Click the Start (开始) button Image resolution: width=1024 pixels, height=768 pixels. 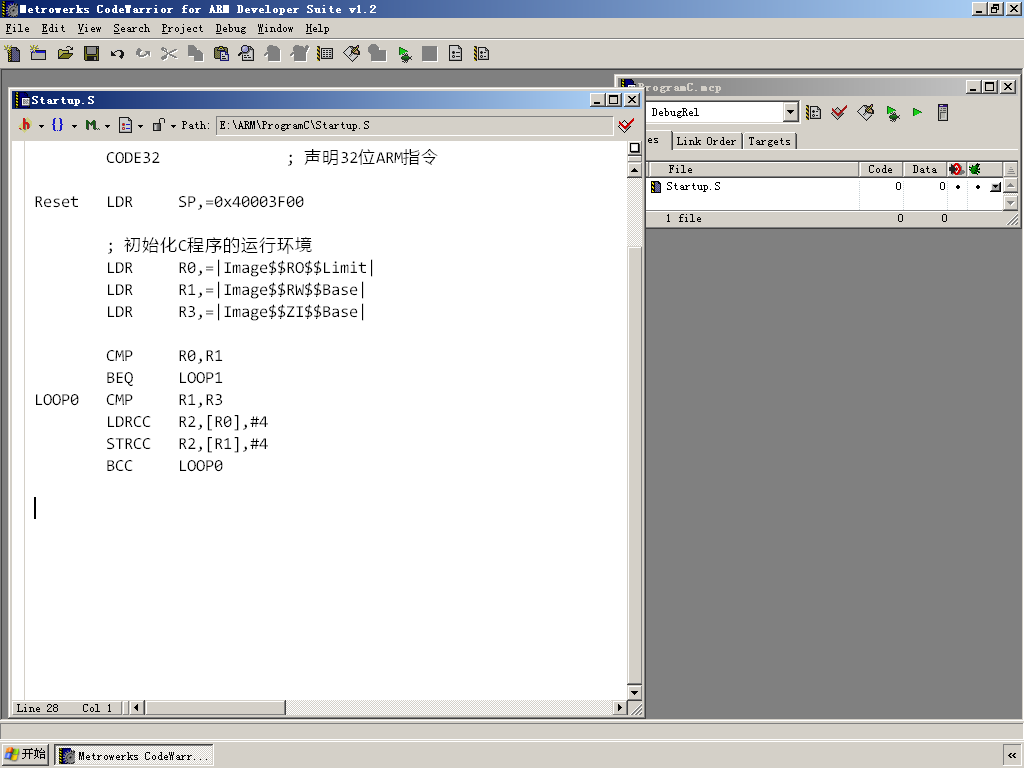[x=25, y=754]
